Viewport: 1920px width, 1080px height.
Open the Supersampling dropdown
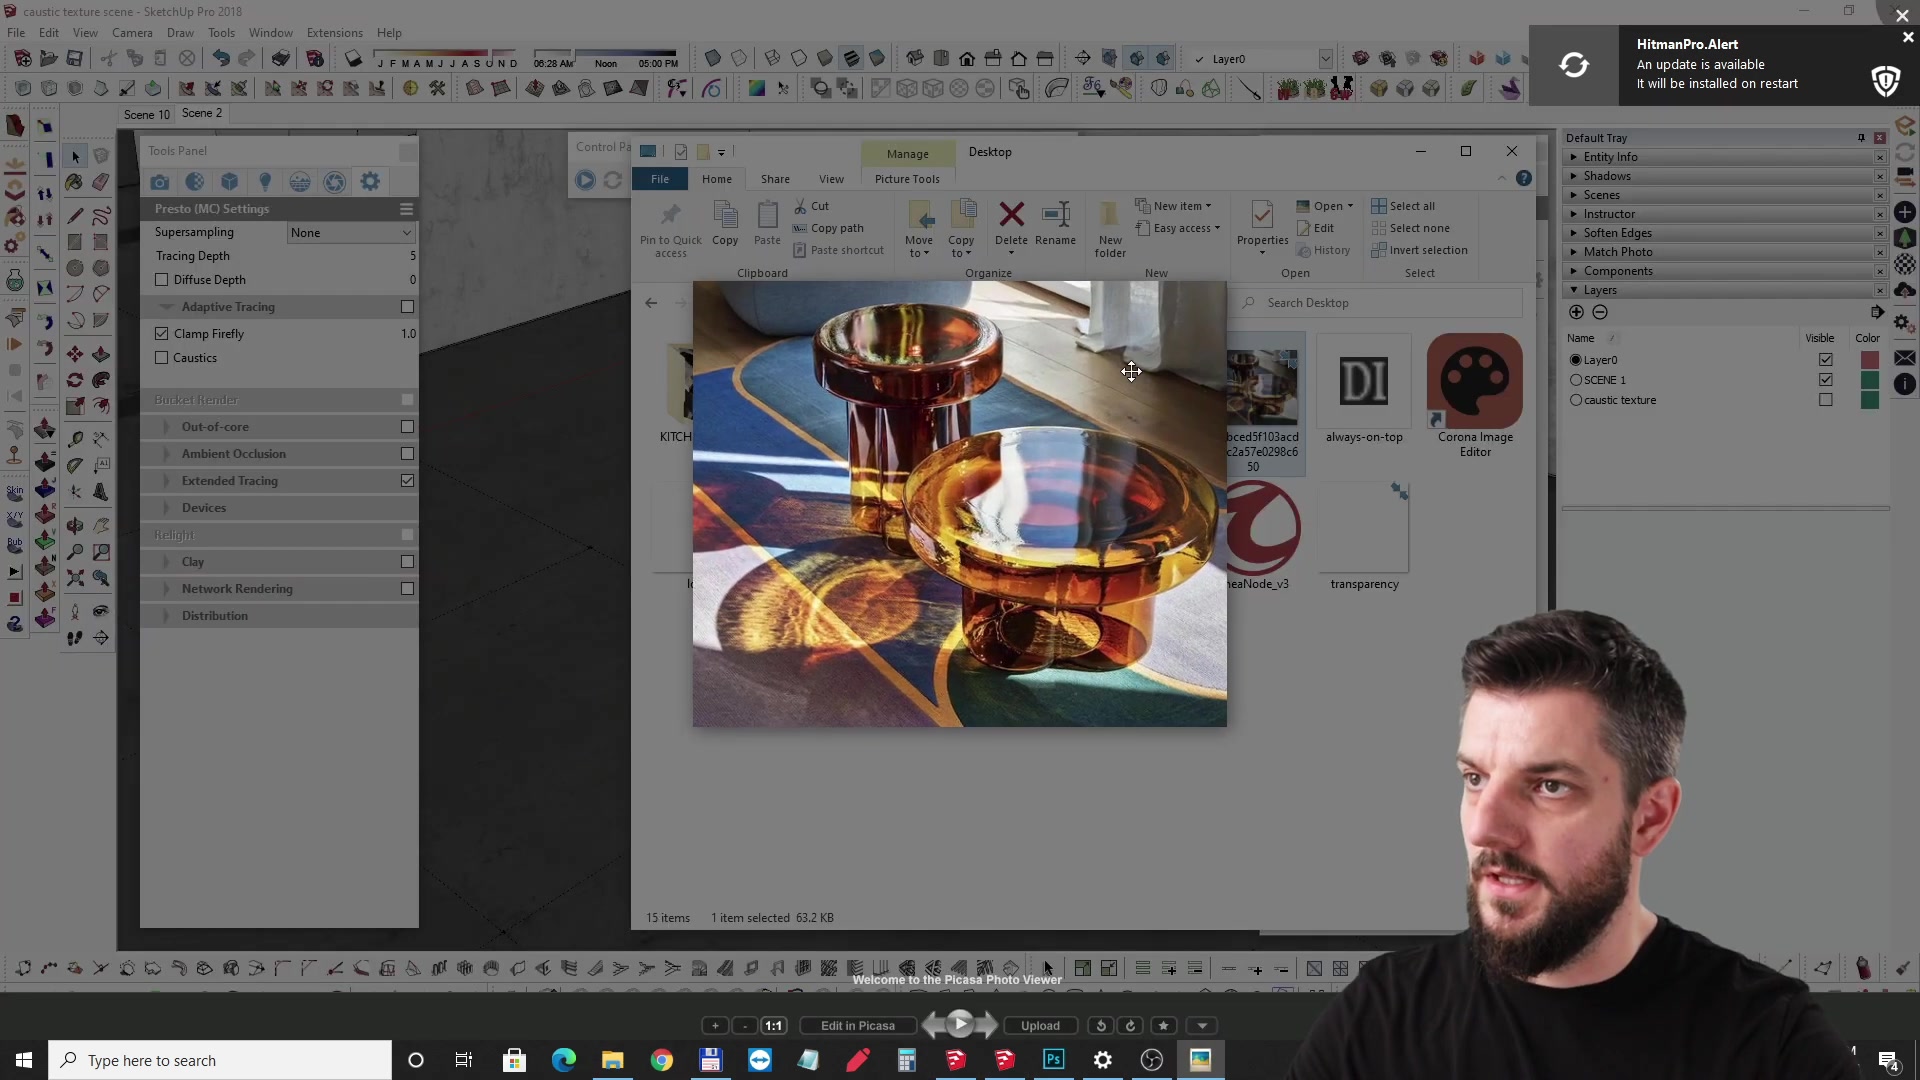coord(350,233)
